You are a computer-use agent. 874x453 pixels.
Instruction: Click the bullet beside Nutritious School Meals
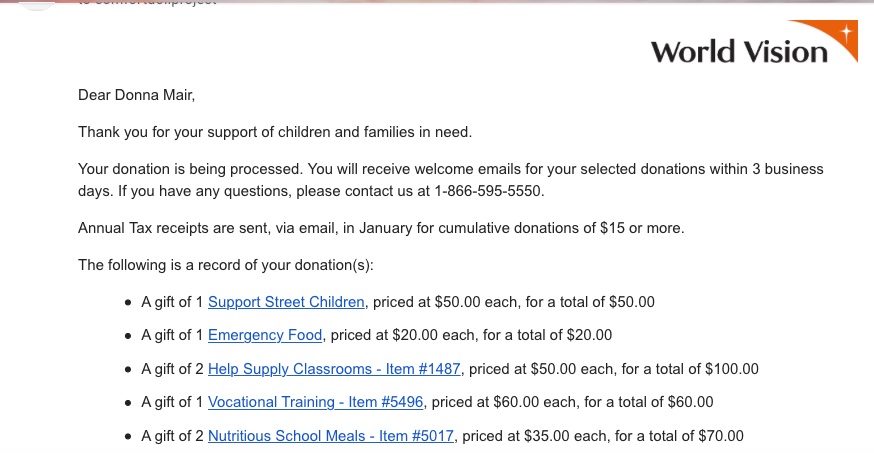pyautogui.click(x=128, y=436)
